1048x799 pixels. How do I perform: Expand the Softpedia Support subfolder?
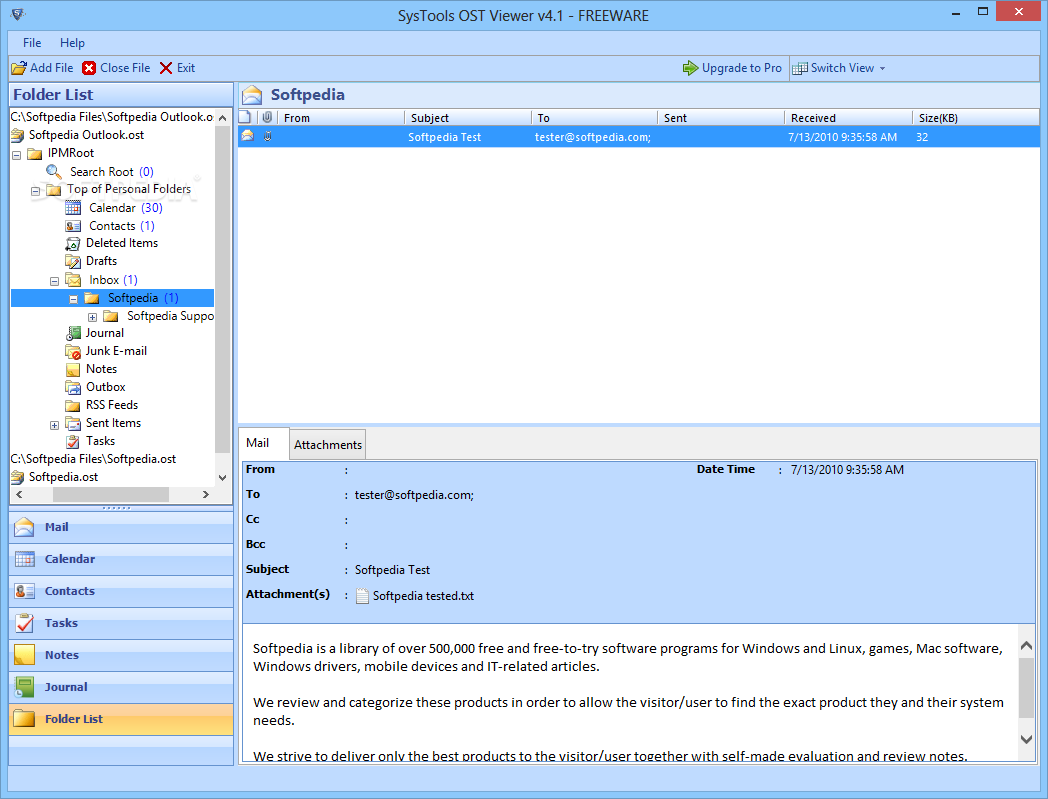tap(92, 317)
